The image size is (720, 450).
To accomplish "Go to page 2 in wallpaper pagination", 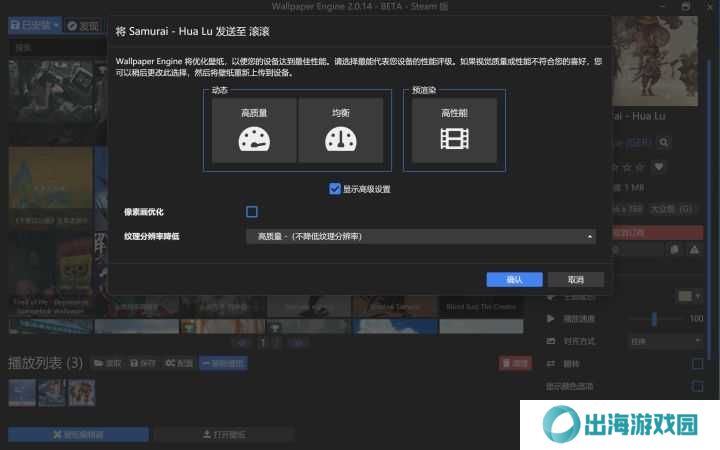I will (276, 343).
